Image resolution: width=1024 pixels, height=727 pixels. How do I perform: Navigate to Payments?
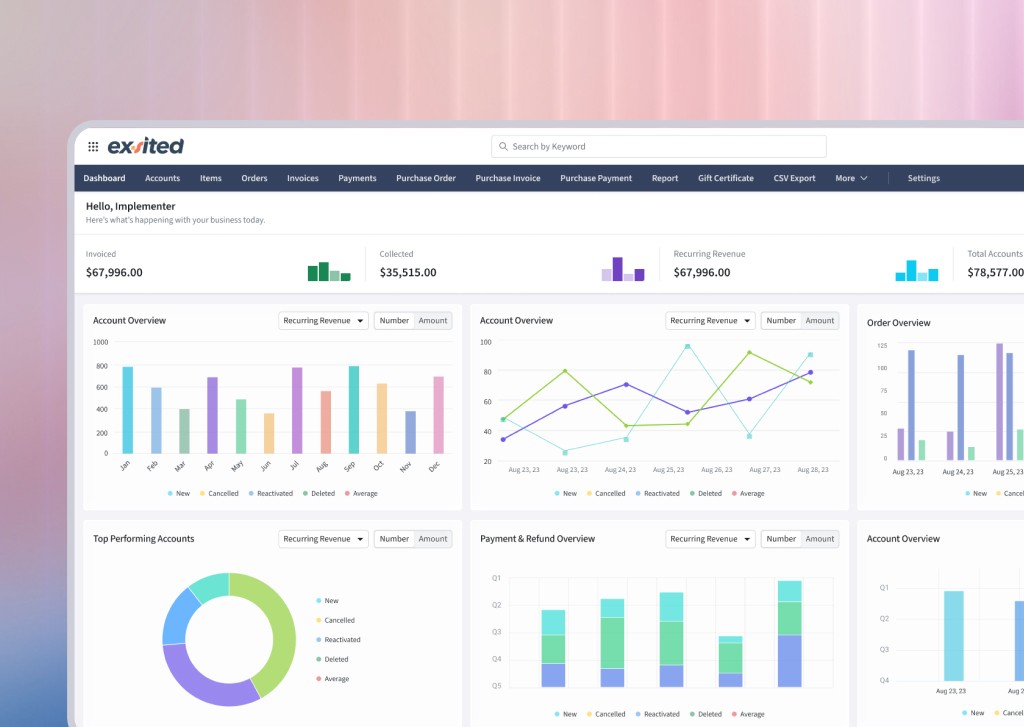(357, 178)
